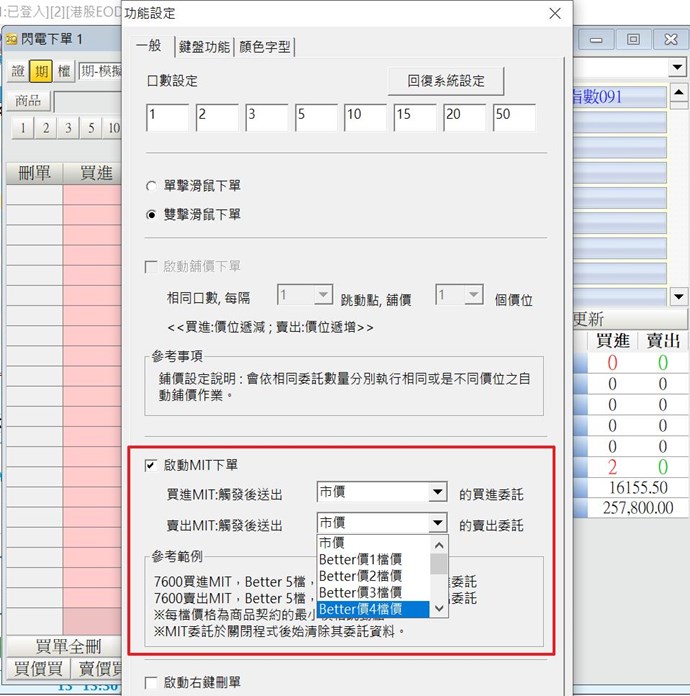
Task: Click the 閃電下單 window title icon
Action: (12, 39)
